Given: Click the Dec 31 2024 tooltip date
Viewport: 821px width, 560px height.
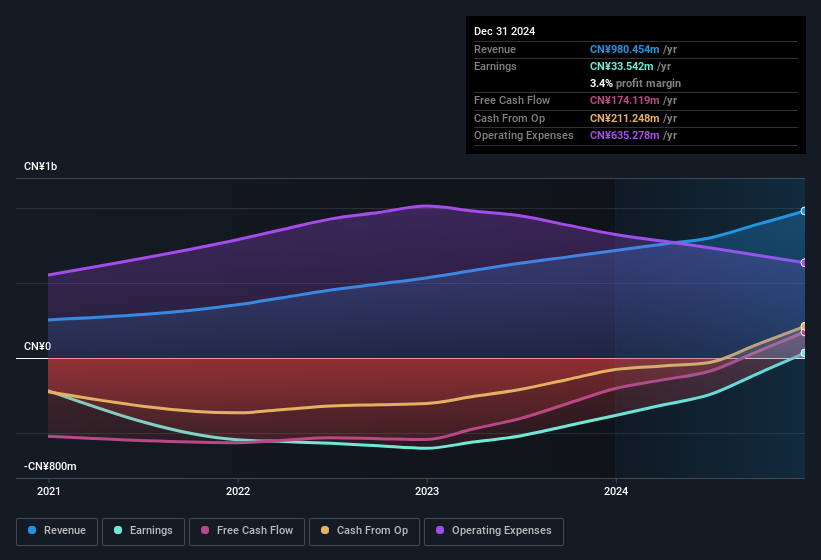Looking at the screenshot, I should (504, 31).
